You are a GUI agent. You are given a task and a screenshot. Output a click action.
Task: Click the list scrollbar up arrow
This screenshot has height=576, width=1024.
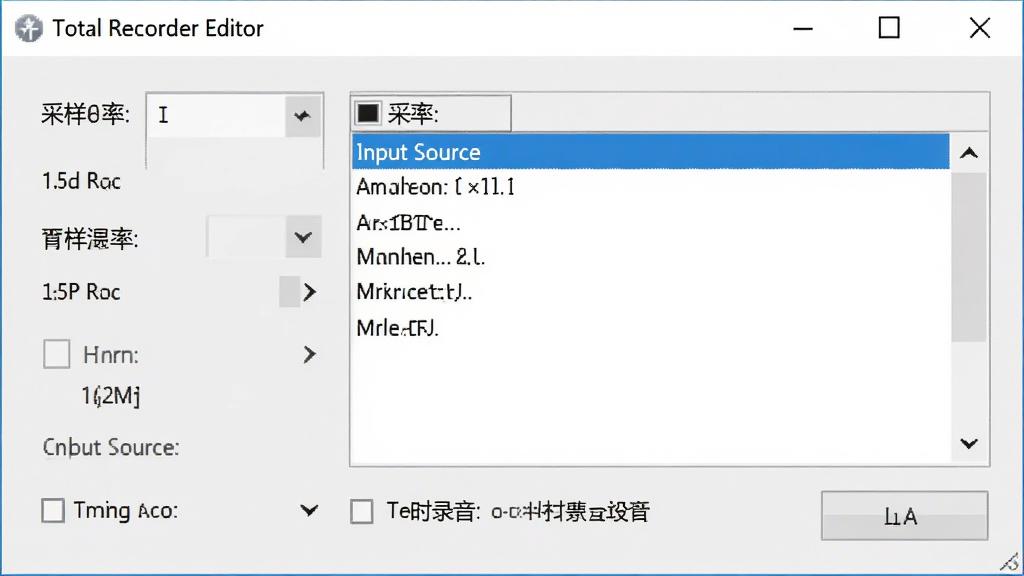969,153
